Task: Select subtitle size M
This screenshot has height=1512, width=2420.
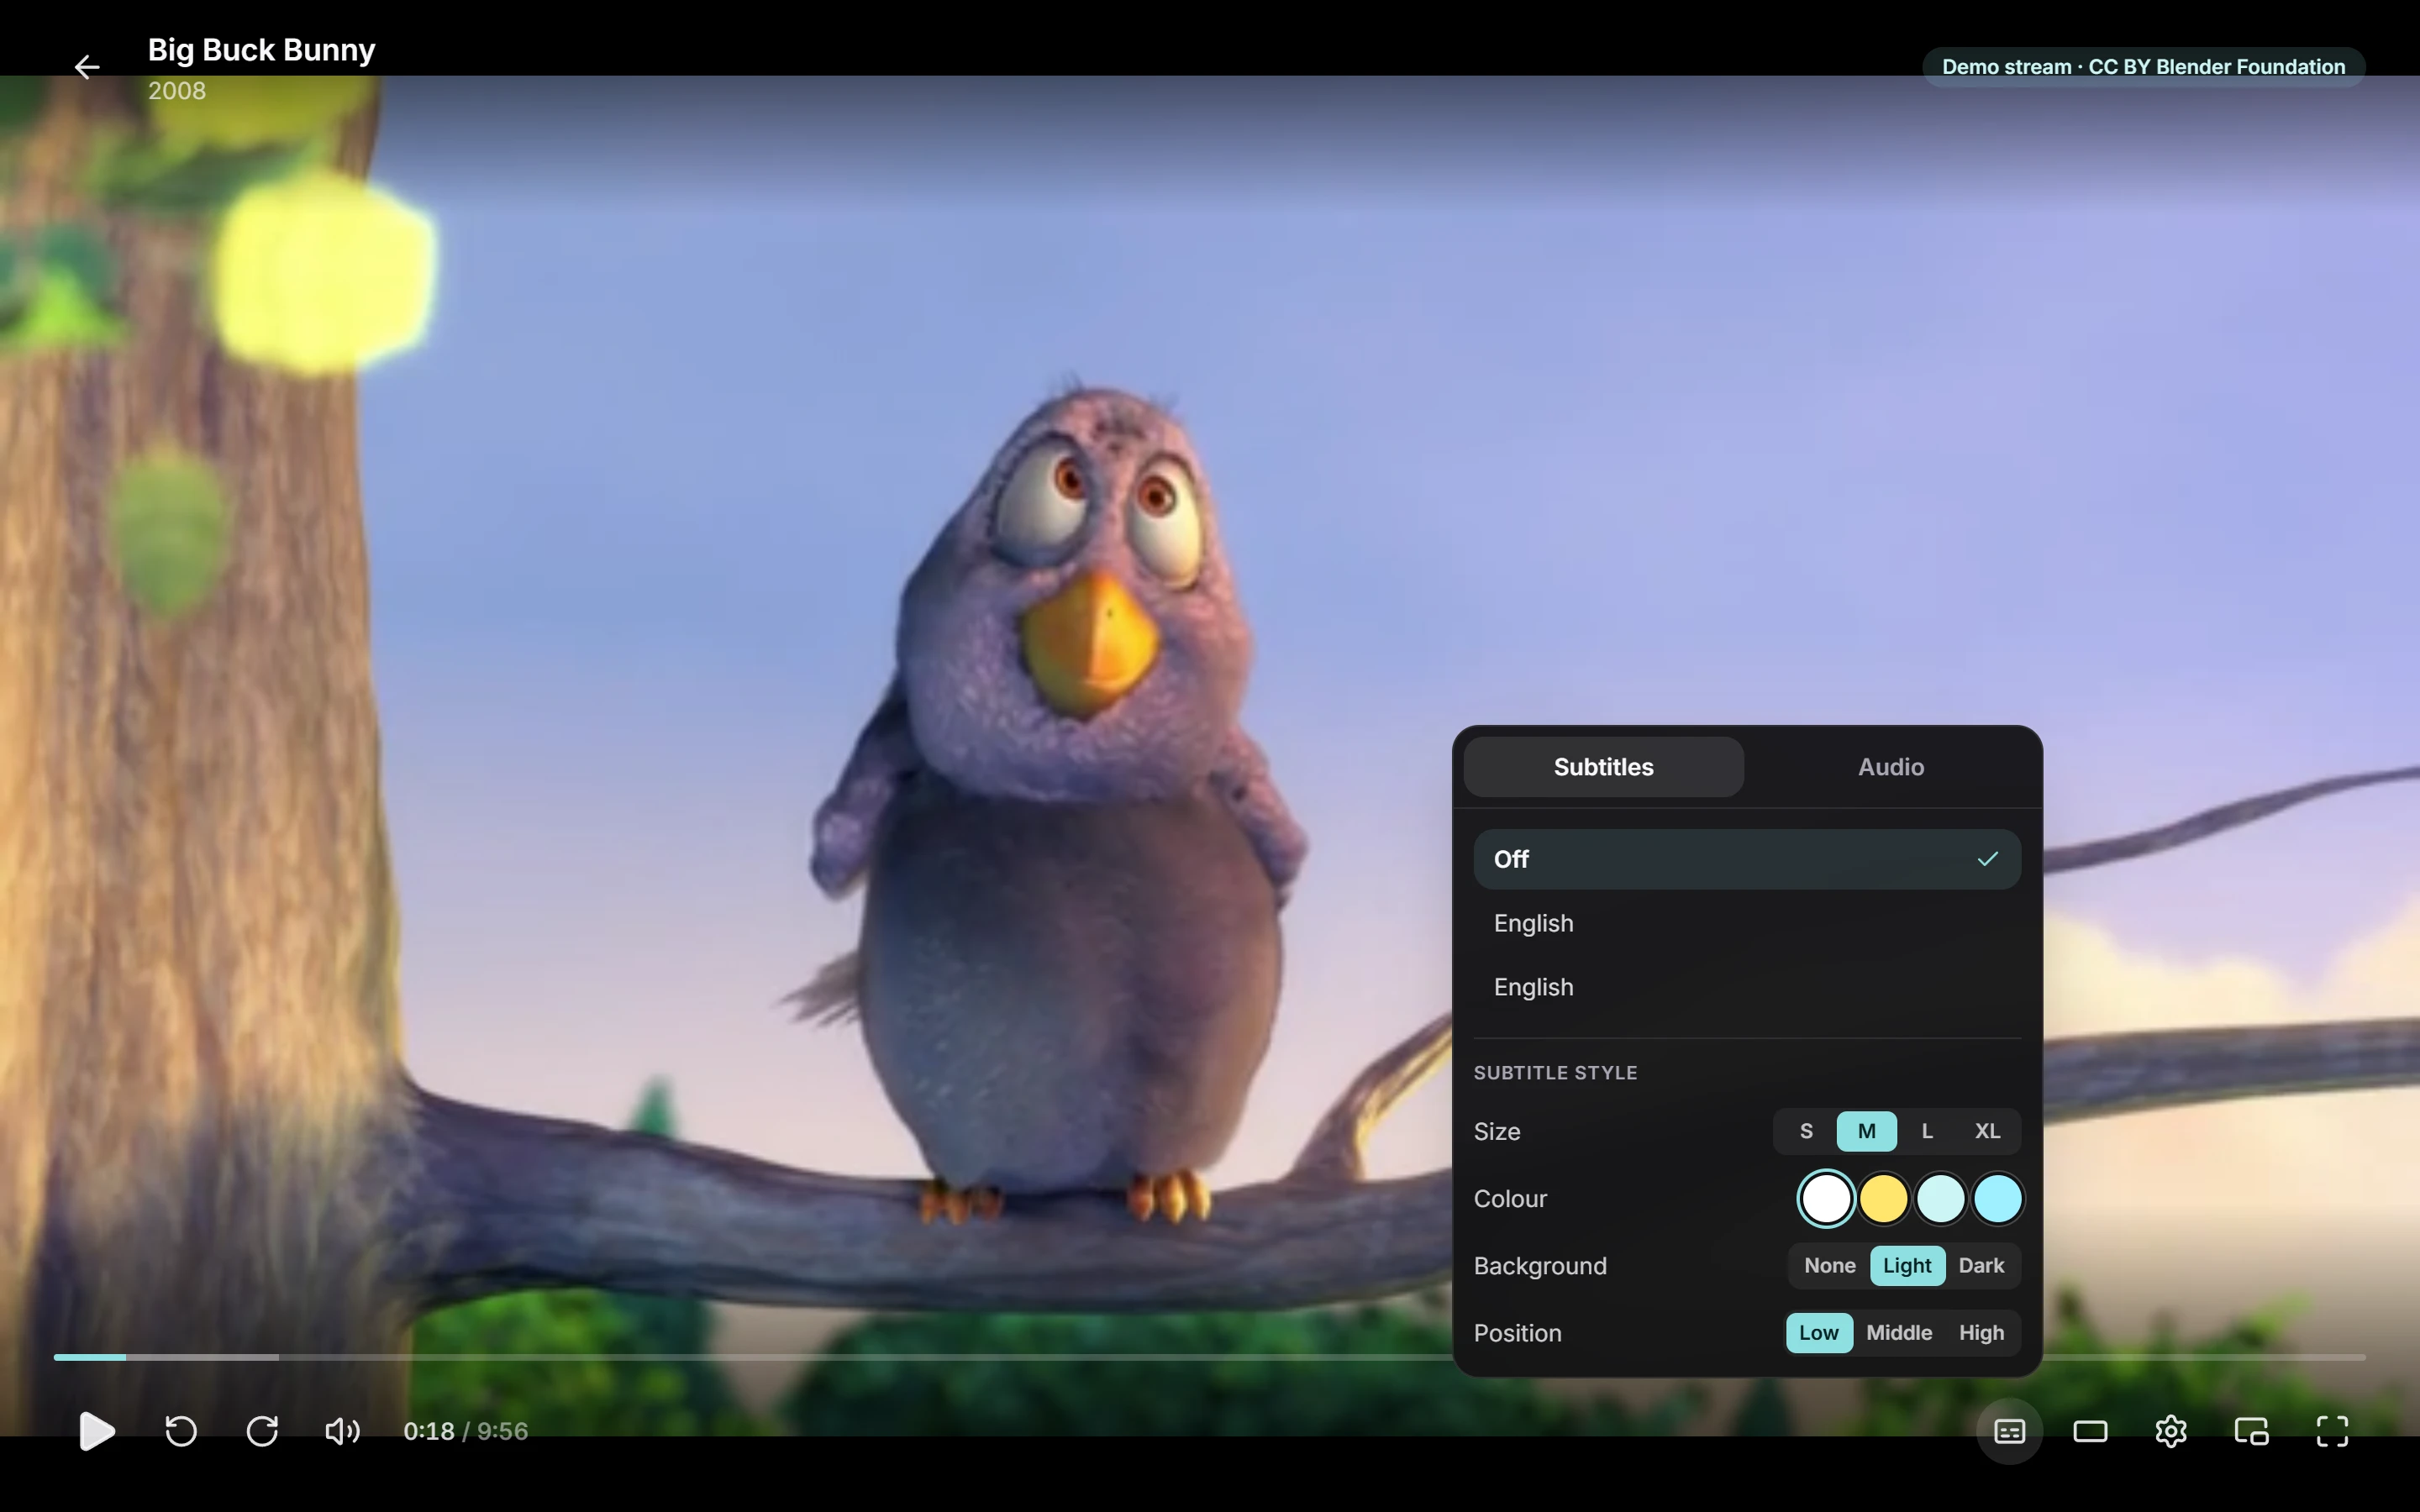Action: tap(1866, 1131)
